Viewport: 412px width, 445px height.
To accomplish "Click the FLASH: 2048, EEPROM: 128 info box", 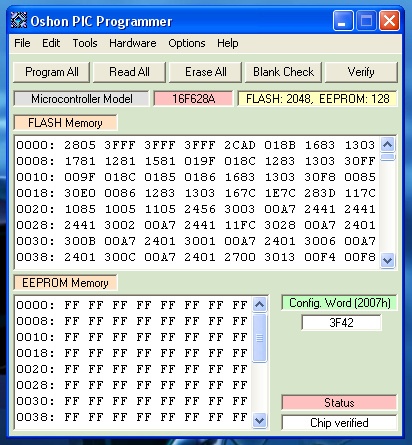I will (x=317, y=99).
